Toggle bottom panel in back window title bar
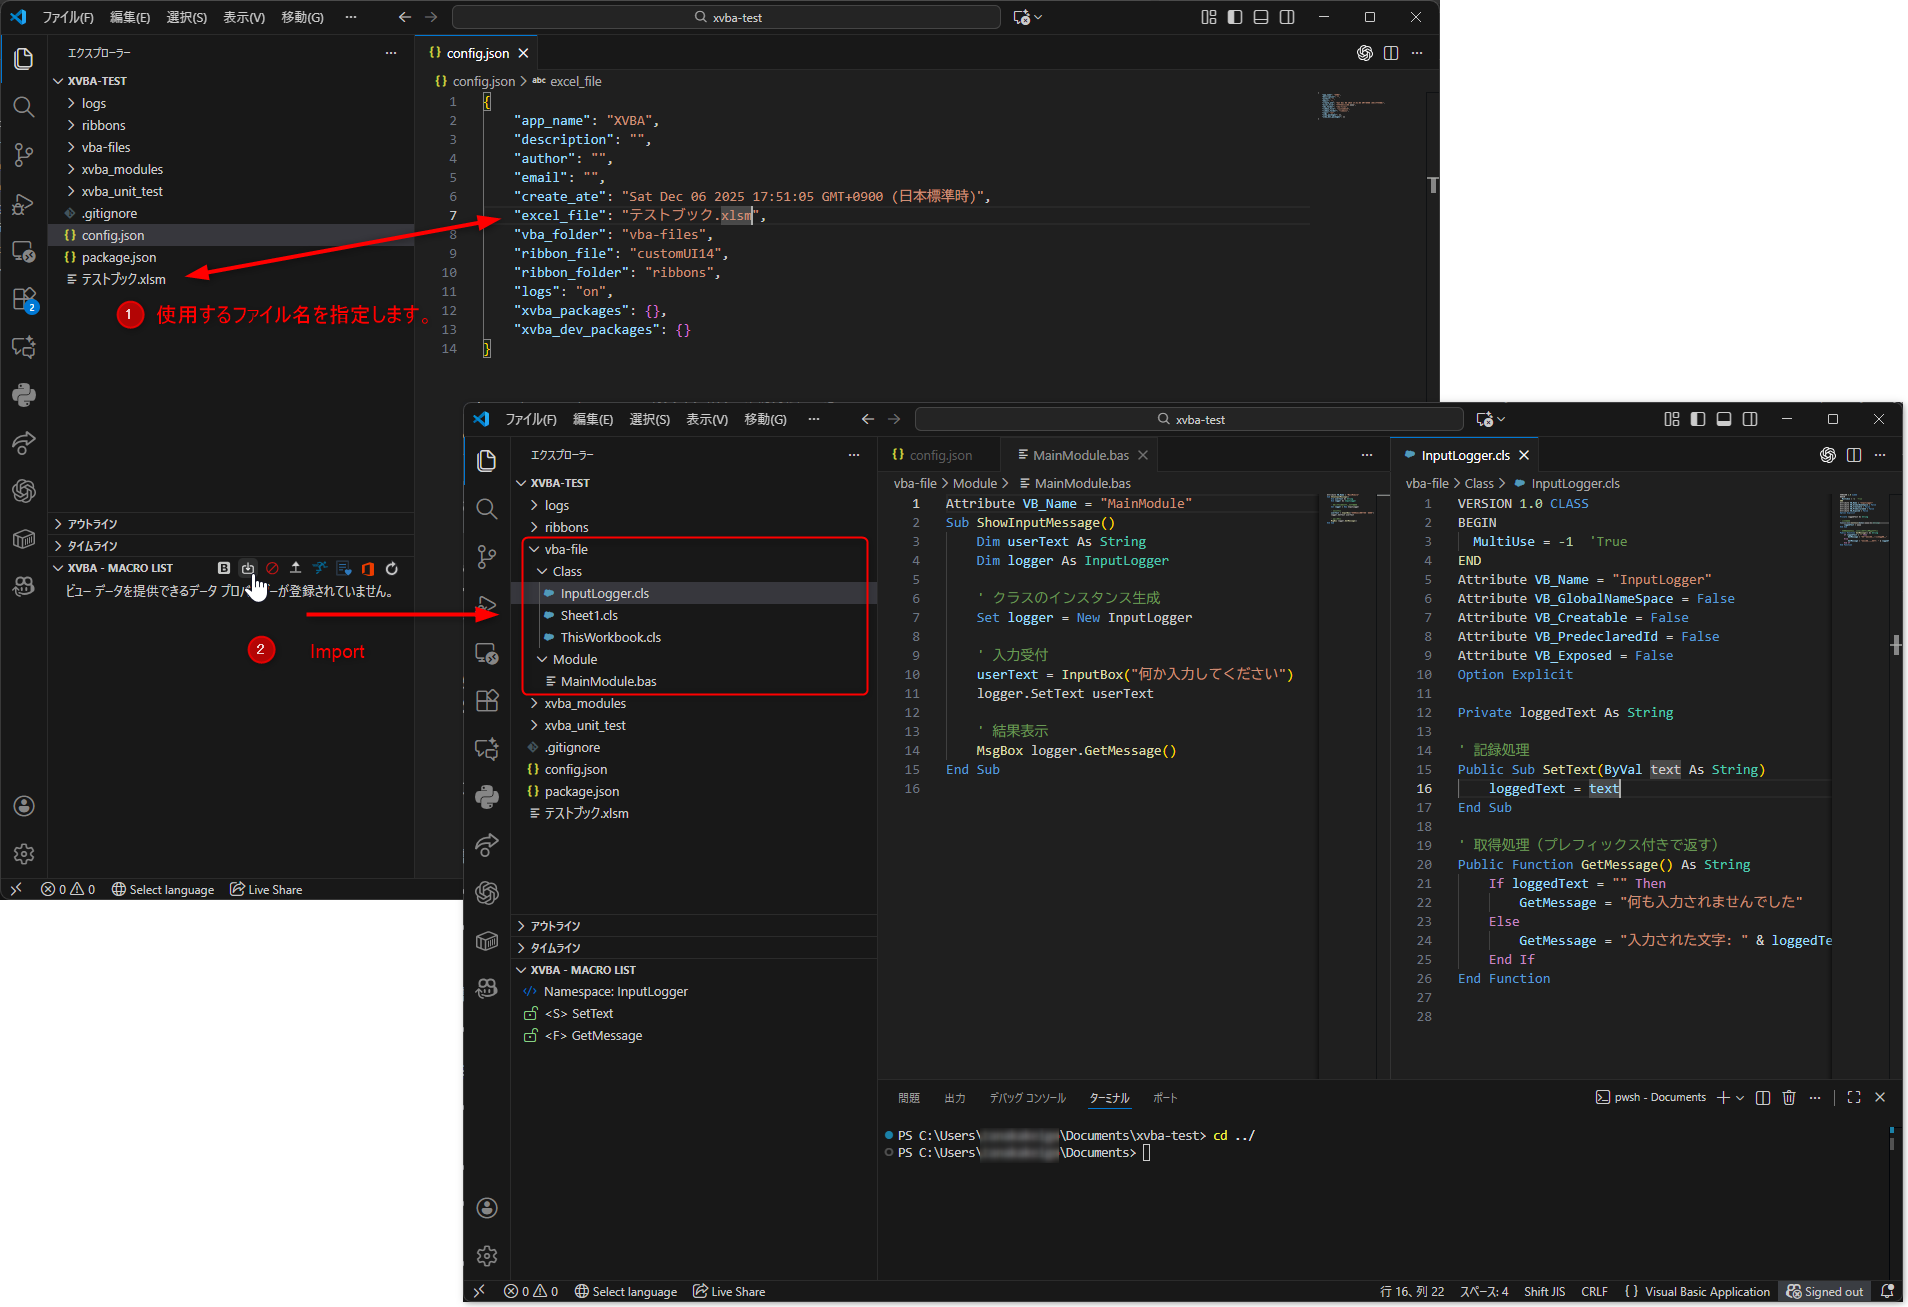The width and height of the screenshot is (1908, 1307). tap(1261, 17)
